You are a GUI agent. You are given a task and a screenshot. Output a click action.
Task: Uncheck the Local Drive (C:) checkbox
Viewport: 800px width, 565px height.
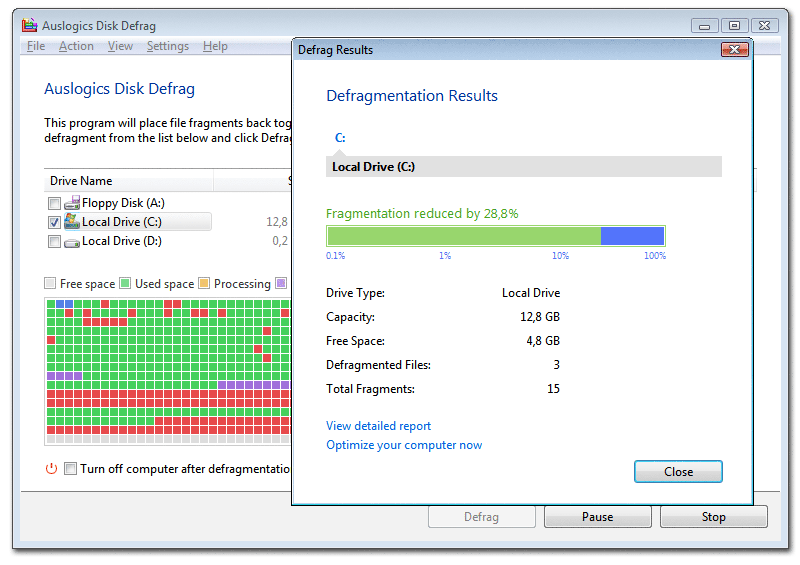[54, 223]
